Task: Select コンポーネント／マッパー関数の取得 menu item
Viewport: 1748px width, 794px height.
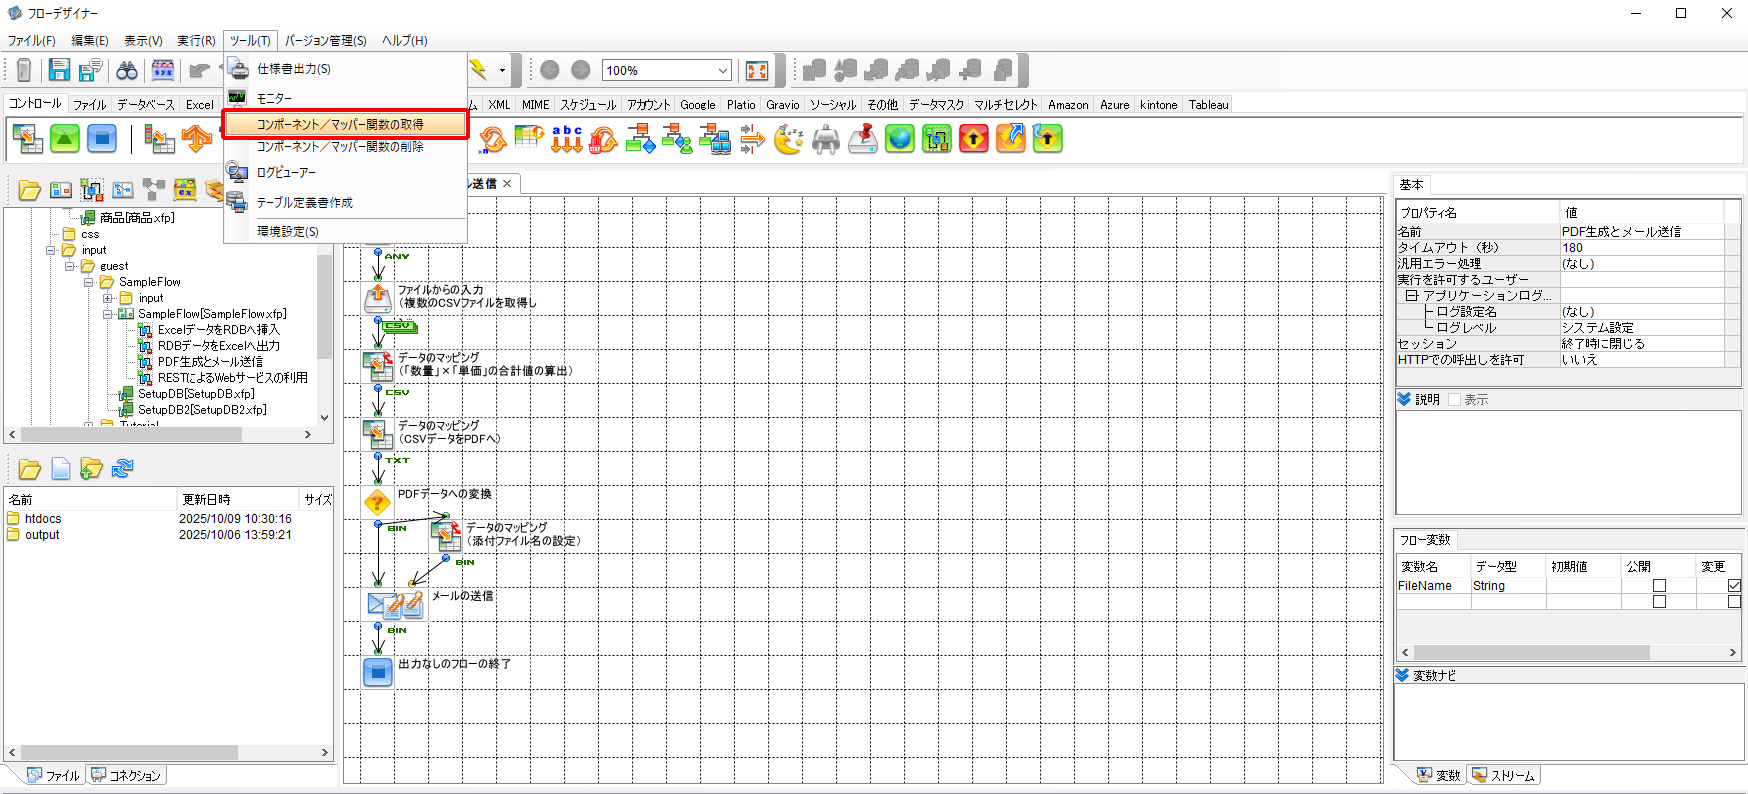Action: (x=345, y=124)
